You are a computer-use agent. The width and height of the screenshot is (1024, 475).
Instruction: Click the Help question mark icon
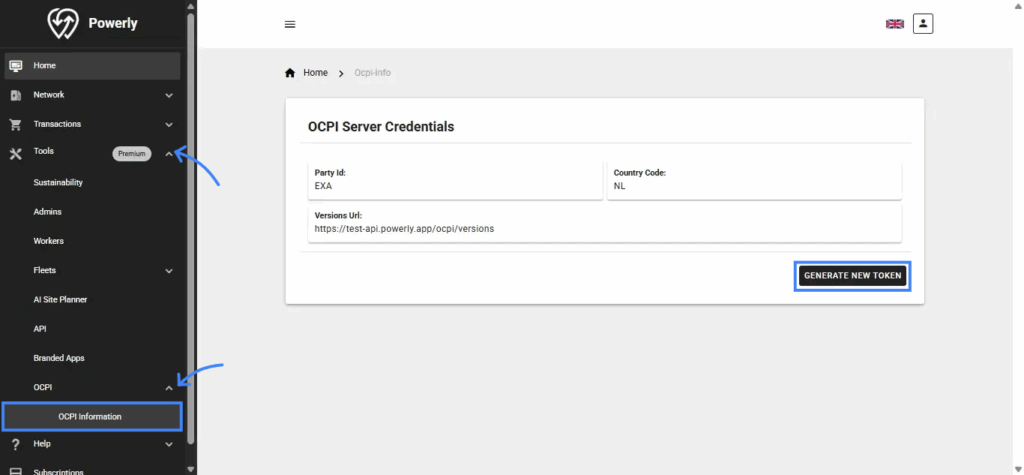pyautogui.click(x=15, y=444)
